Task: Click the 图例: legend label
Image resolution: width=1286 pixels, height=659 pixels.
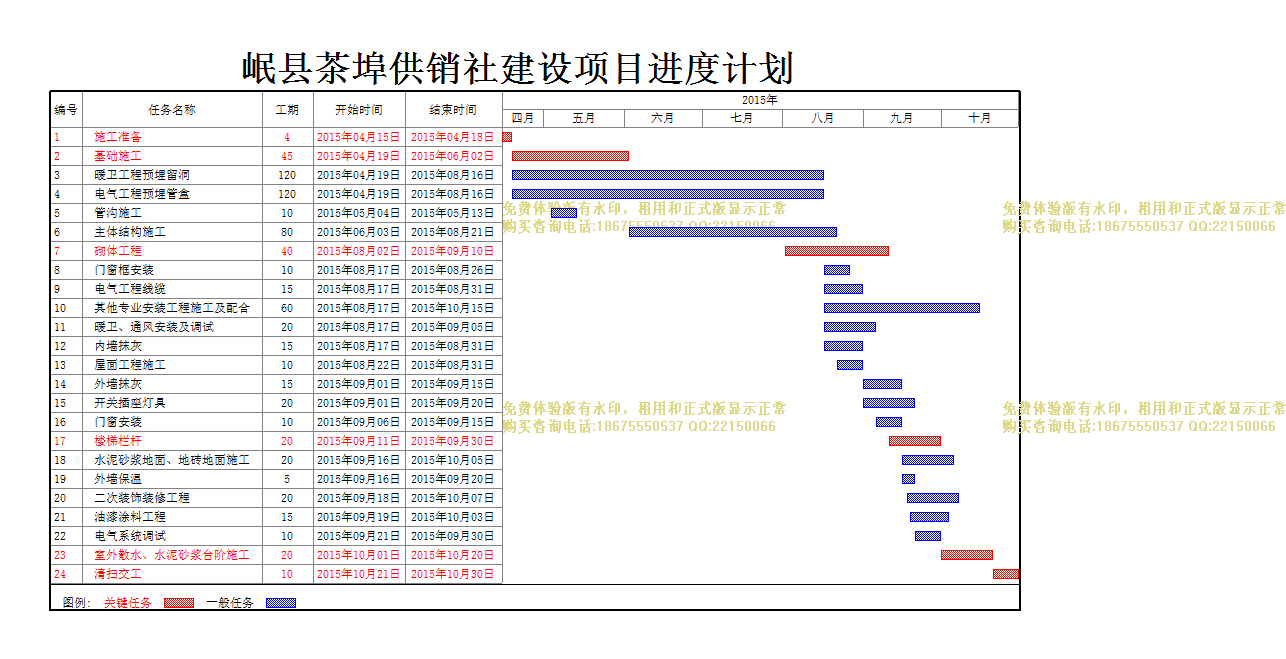Action: click(77, 603)
